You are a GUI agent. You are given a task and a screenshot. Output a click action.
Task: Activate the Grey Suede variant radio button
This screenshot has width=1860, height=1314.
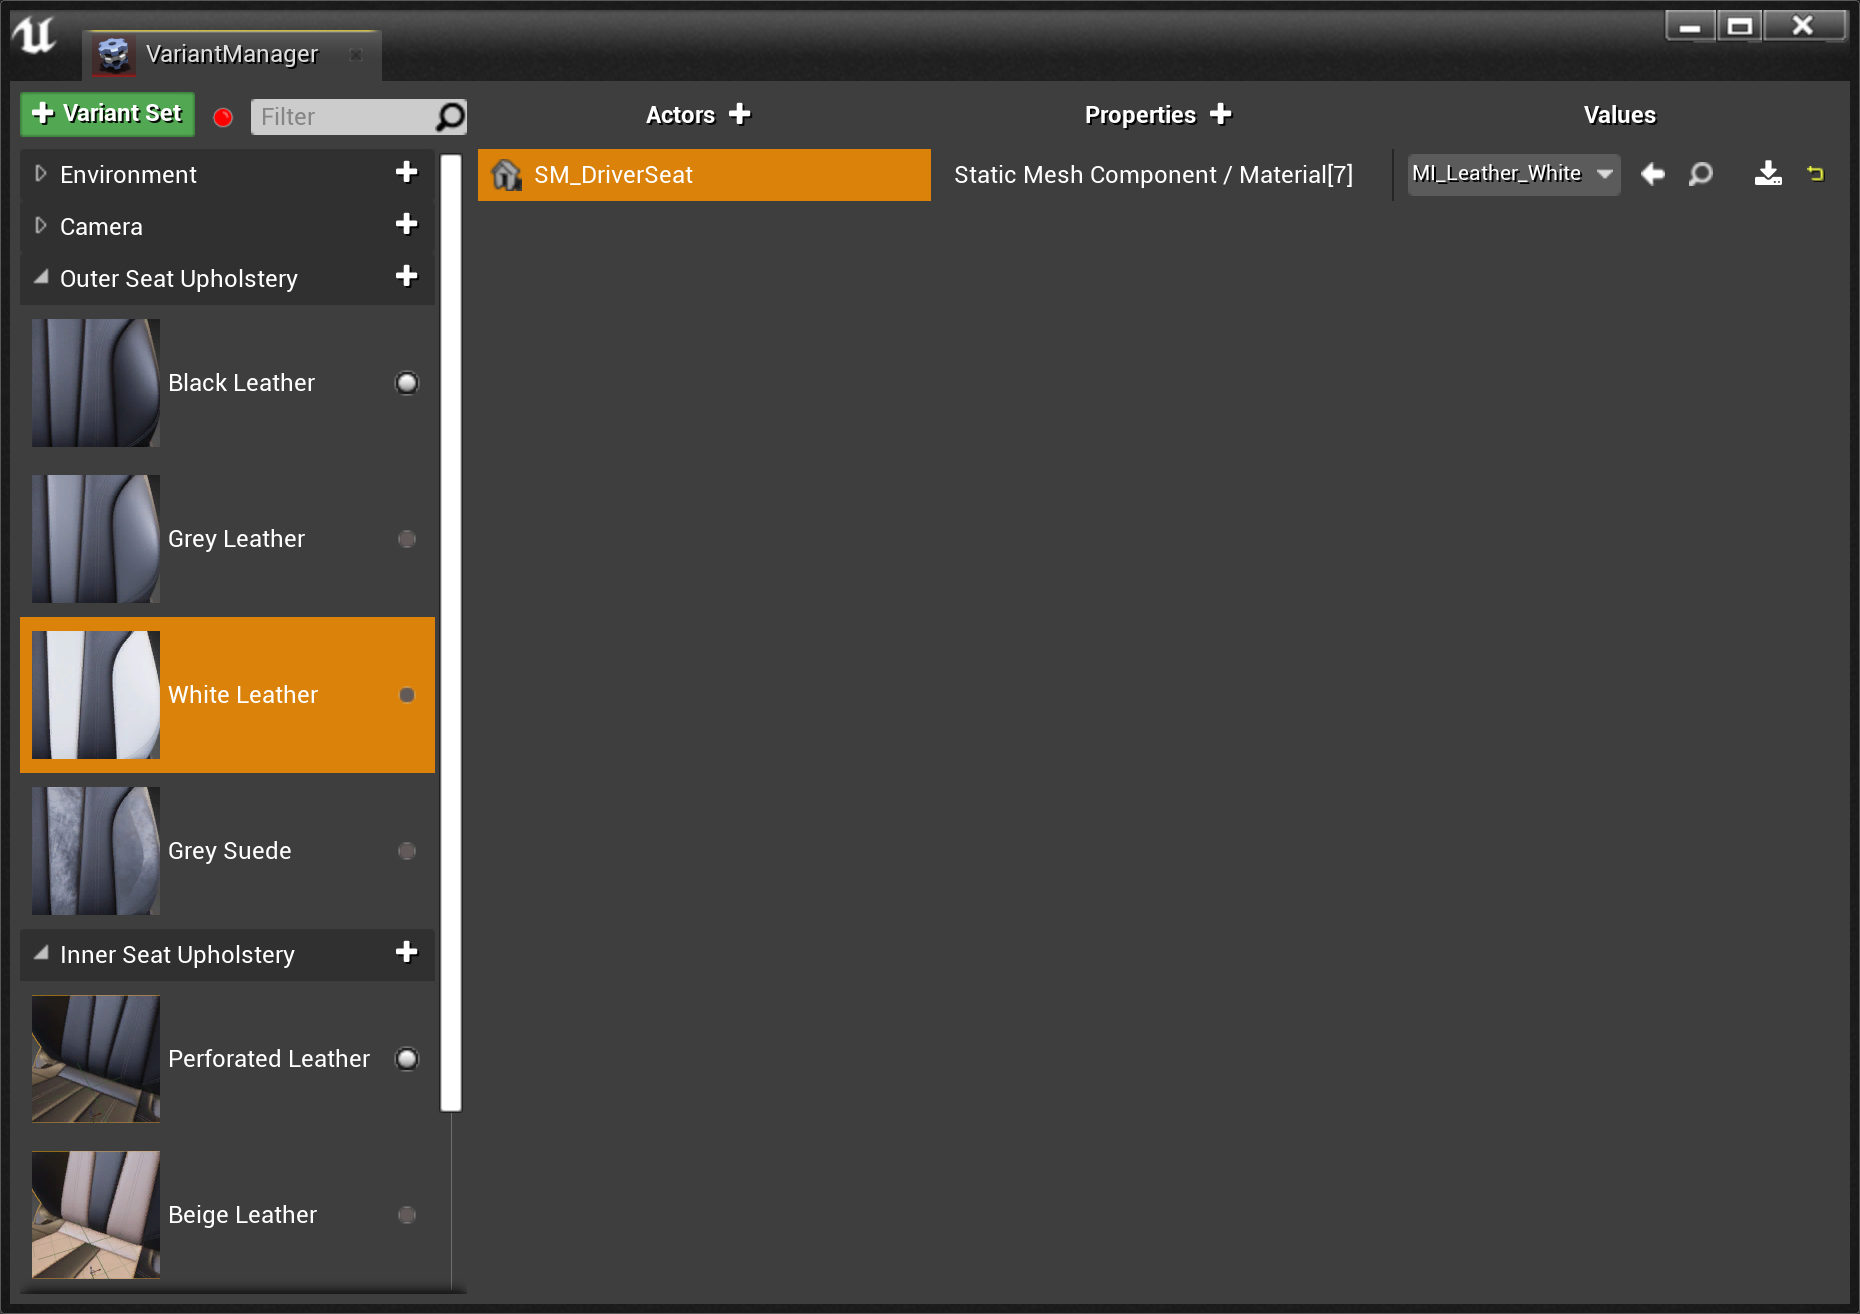click(x=407, y=851)
